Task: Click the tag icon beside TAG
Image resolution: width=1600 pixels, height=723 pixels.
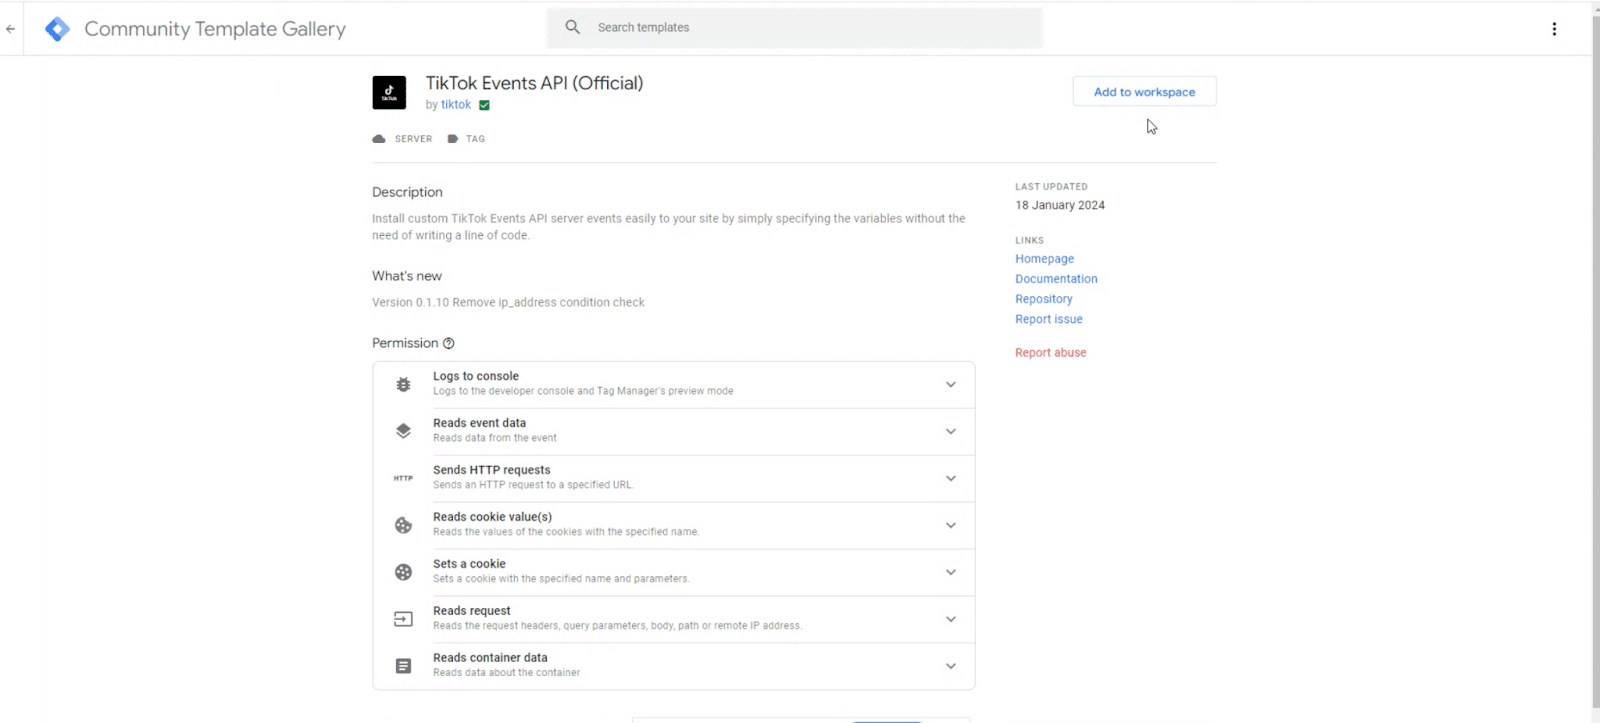Action: coord(453,139)
